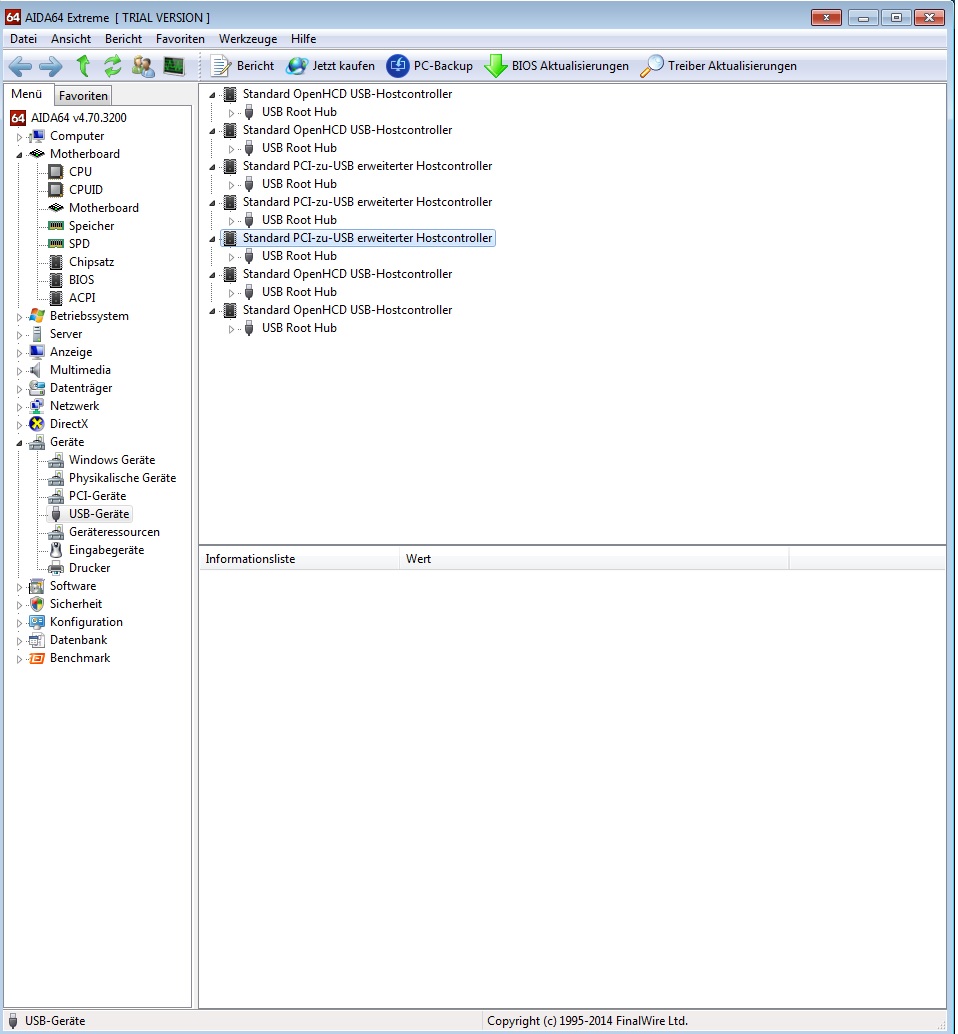This screenshot has height=1034, width=958.
Task: Expand the Sicherheit node
Action: pyautogui.click(x=19, y=605)
